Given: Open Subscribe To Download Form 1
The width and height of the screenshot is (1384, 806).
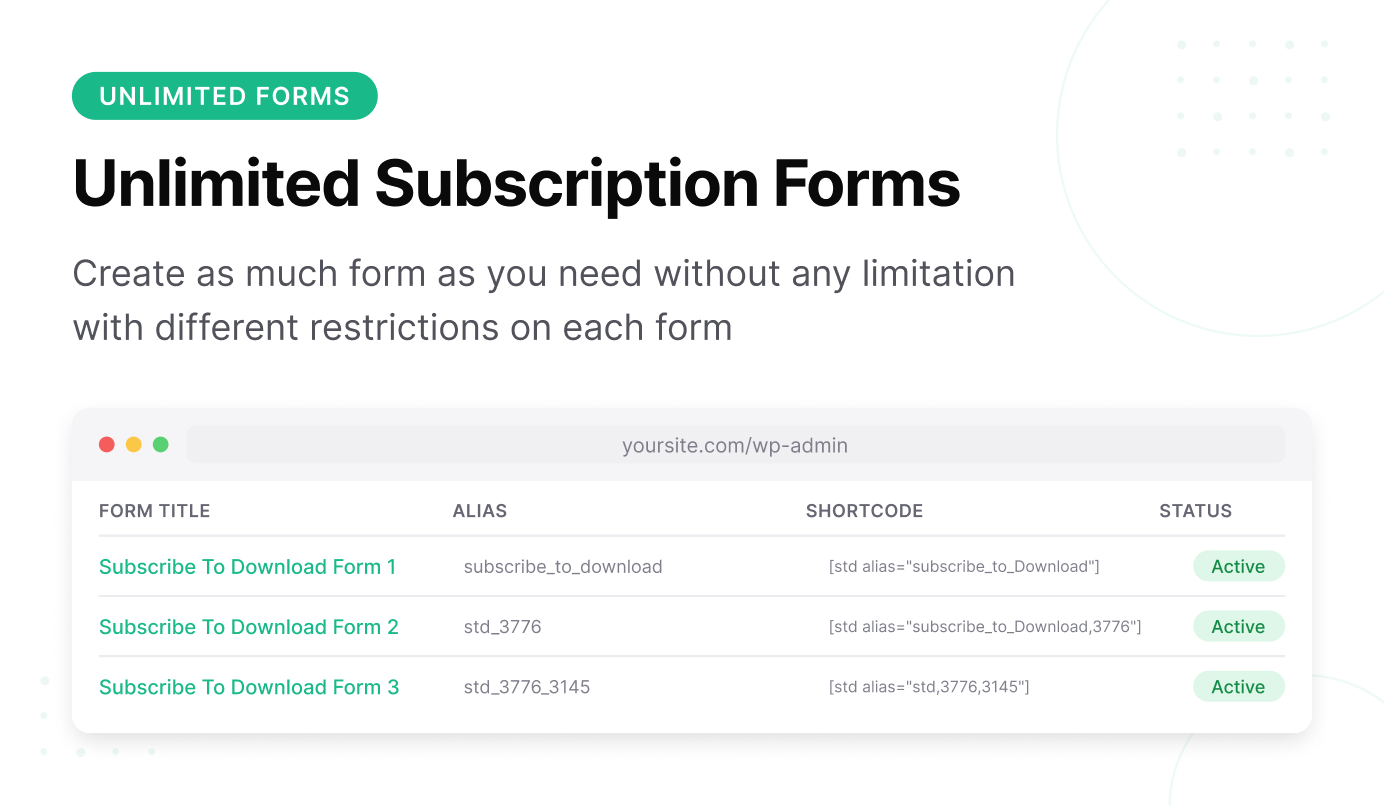Looking at the screenshot, I should 247,567.
